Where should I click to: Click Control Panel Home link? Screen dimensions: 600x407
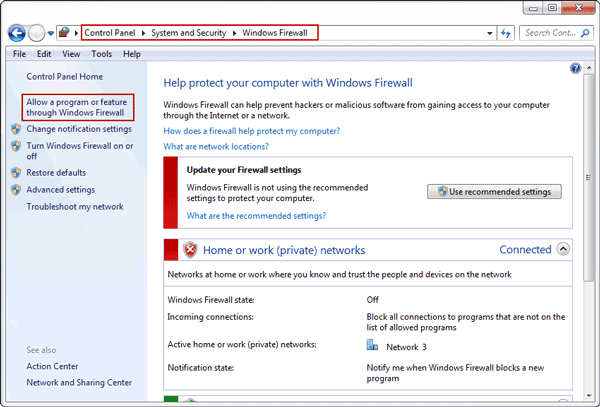[x=65, y=77]
